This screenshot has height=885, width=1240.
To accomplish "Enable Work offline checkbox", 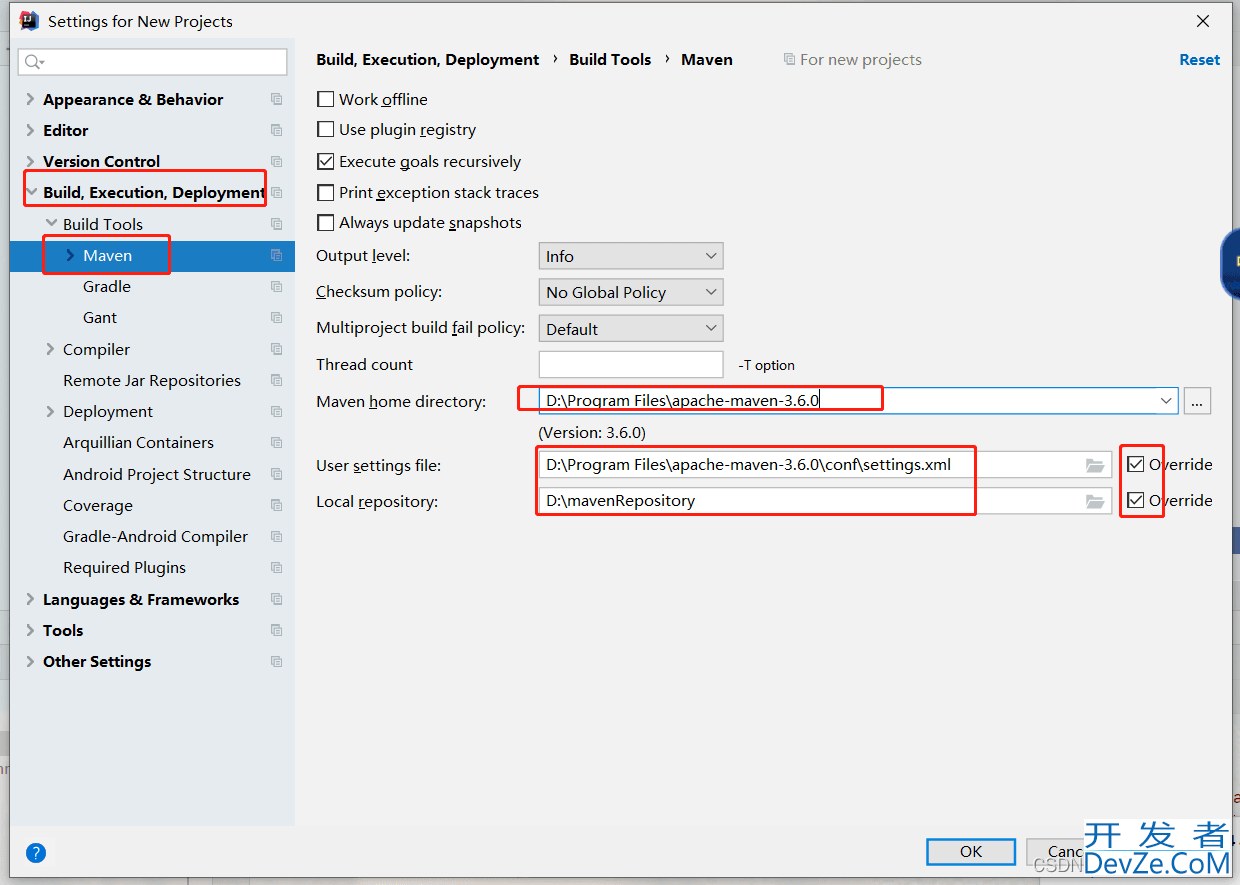I will [x=325, y=100].
